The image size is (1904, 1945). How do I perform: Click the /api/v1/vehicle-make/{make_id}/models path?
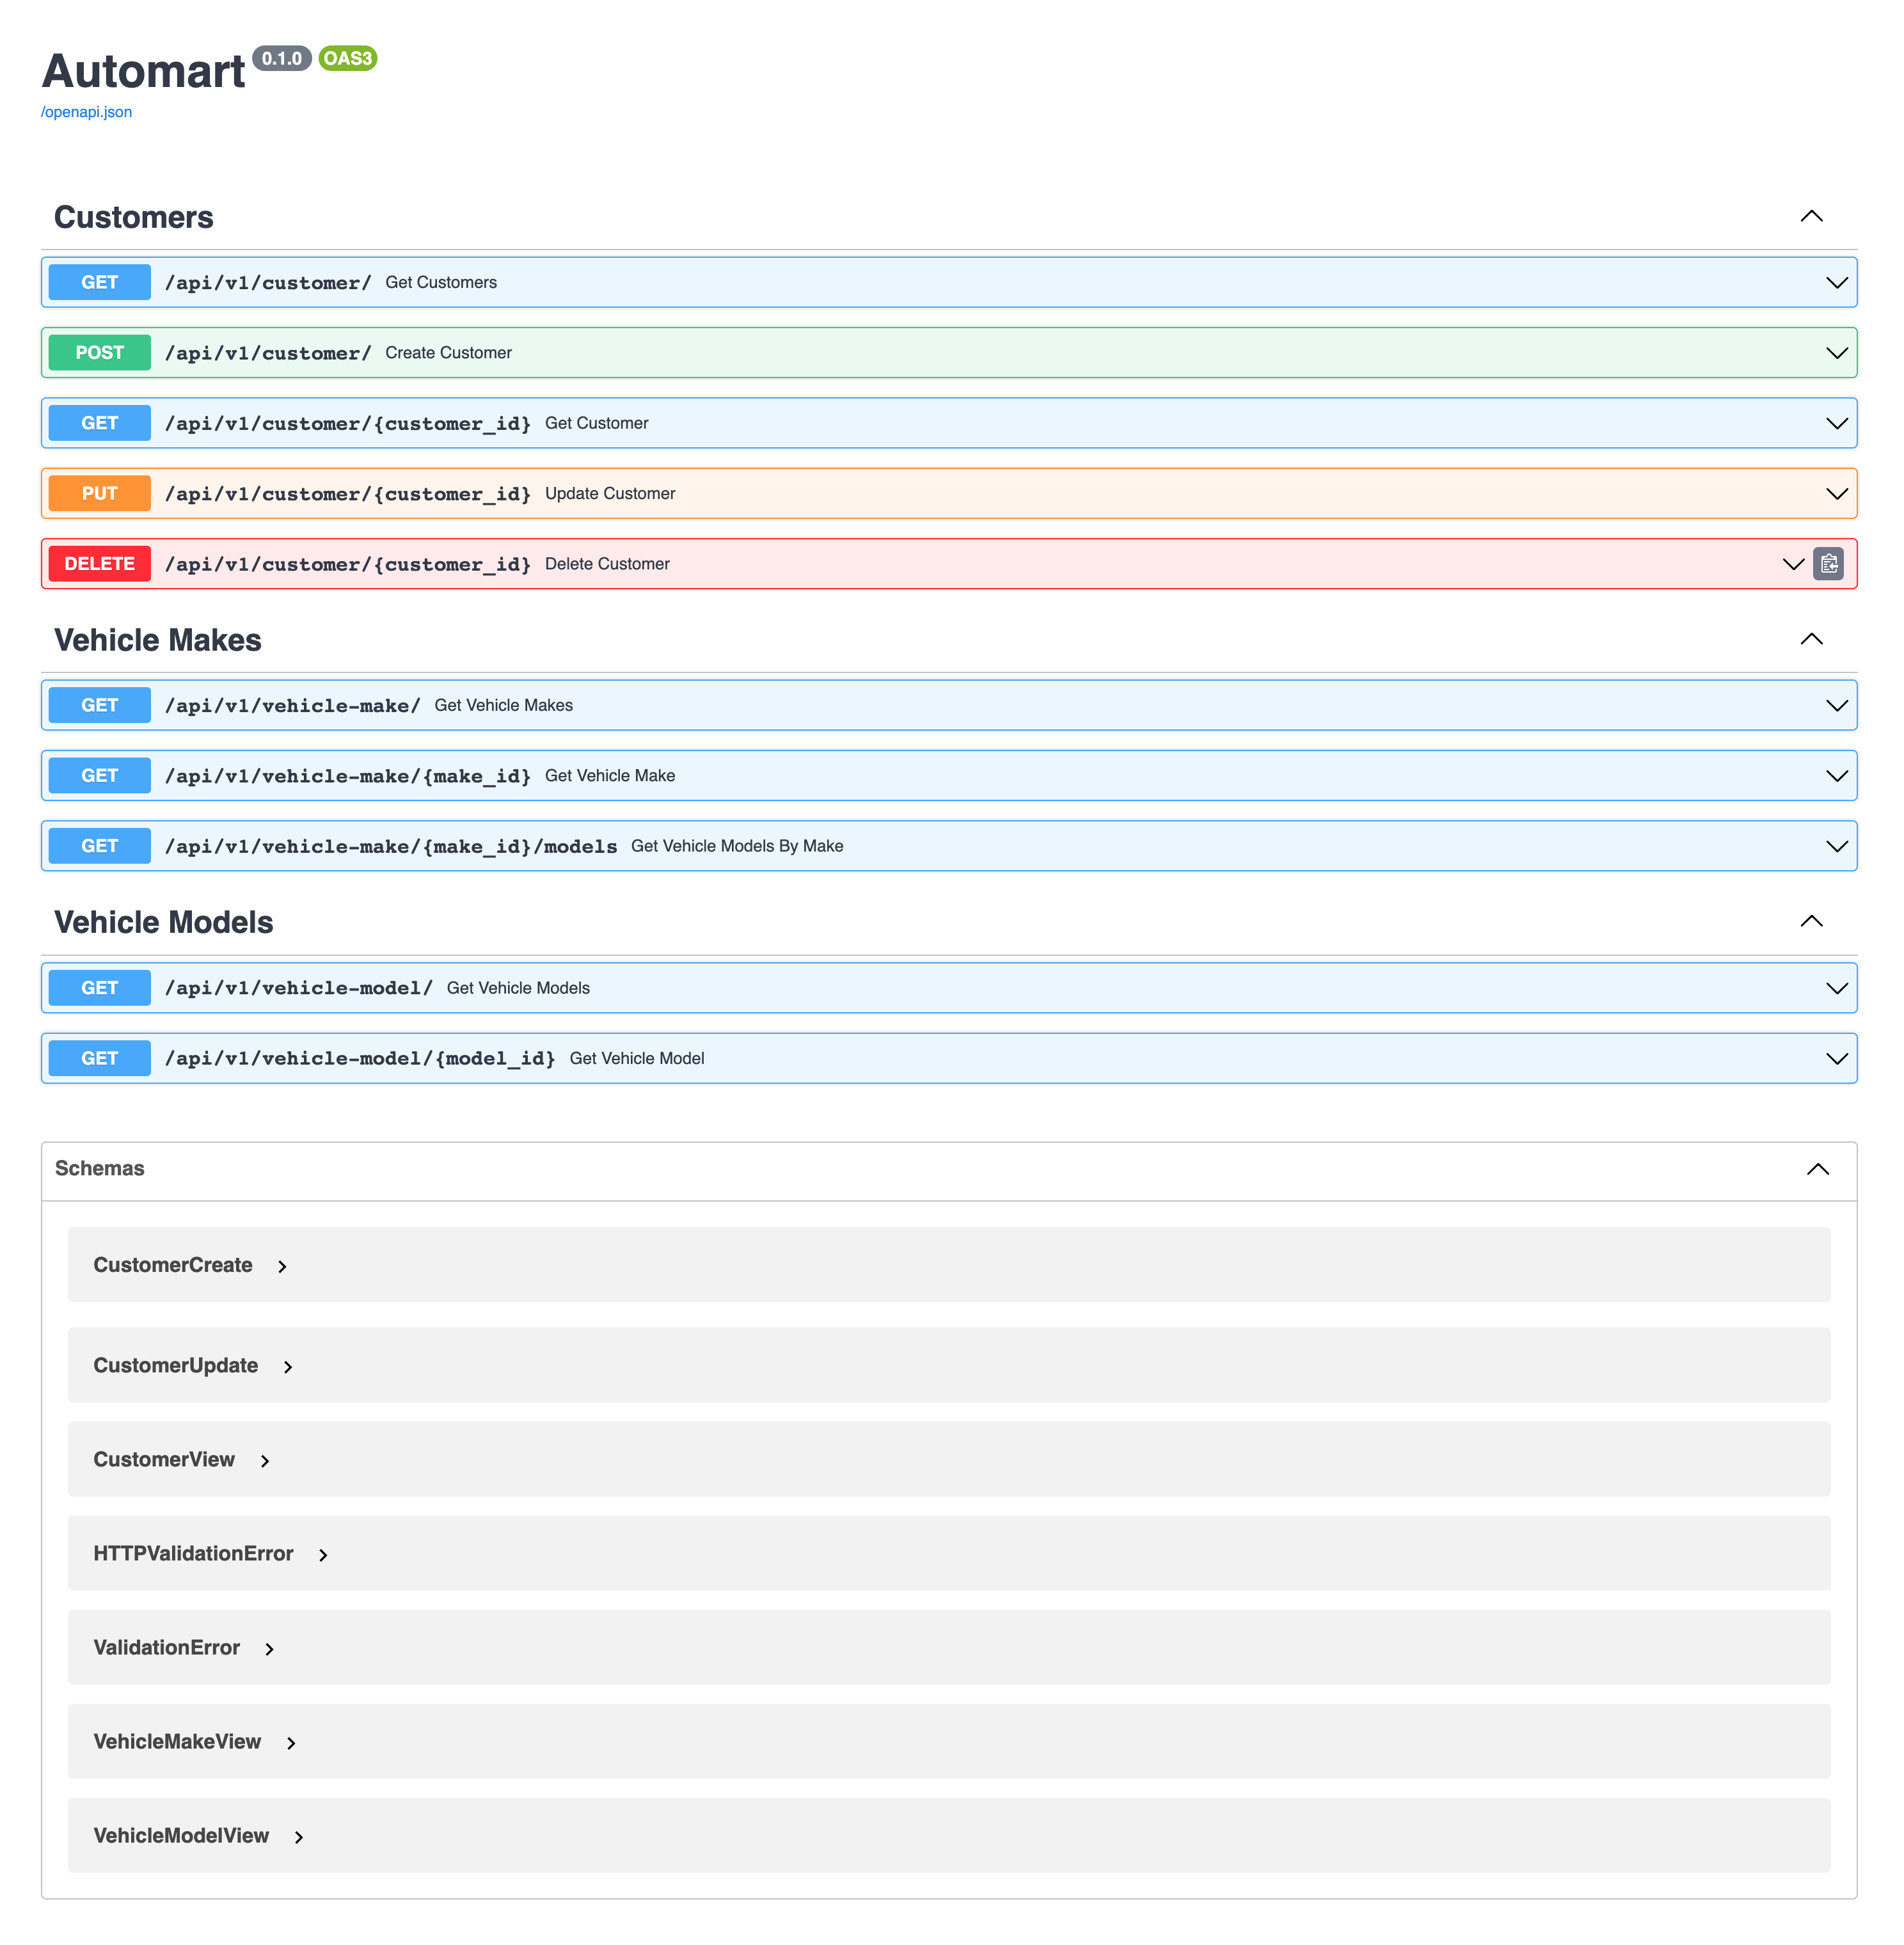391,846
